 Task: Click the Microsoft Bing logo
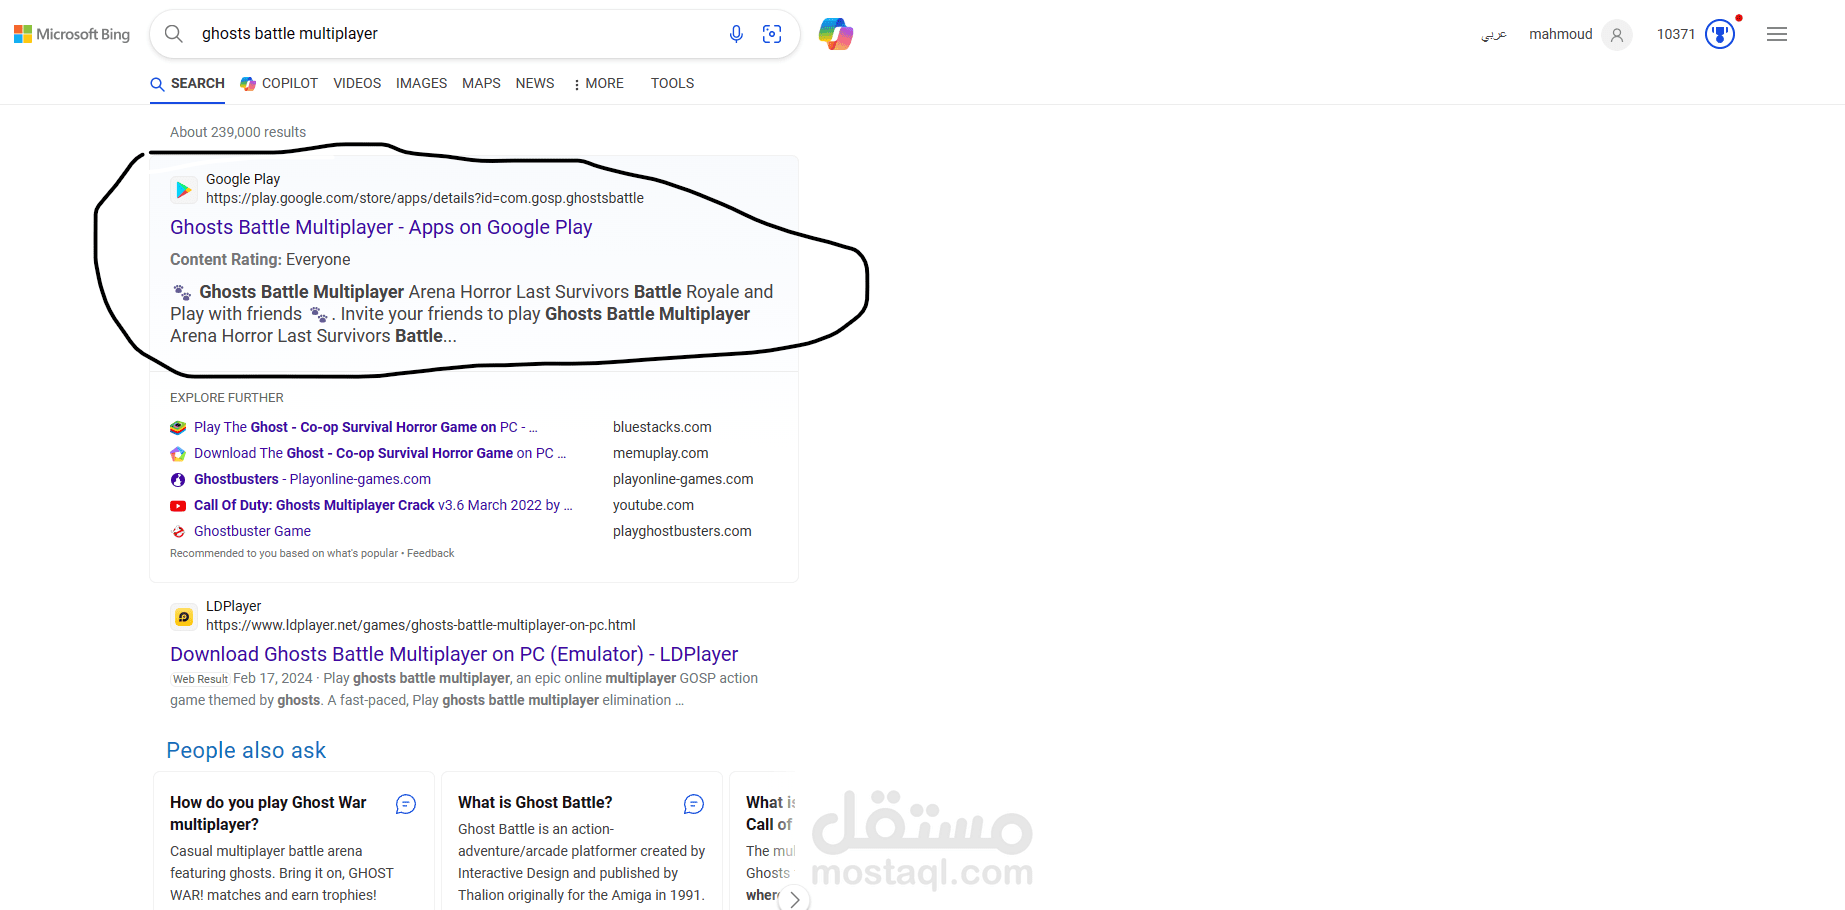point(72,34)
